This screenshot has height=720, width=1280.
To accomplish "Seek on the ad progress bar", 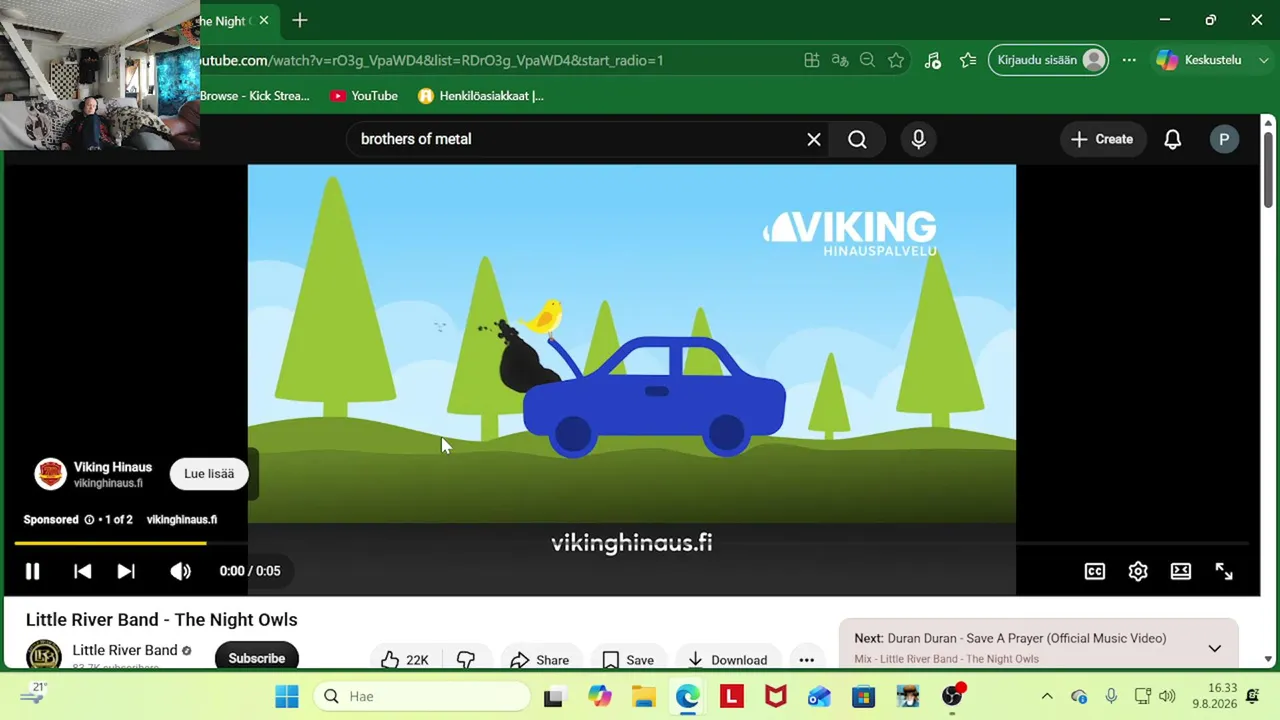I will pyautogui.click(x=632, y=543).
